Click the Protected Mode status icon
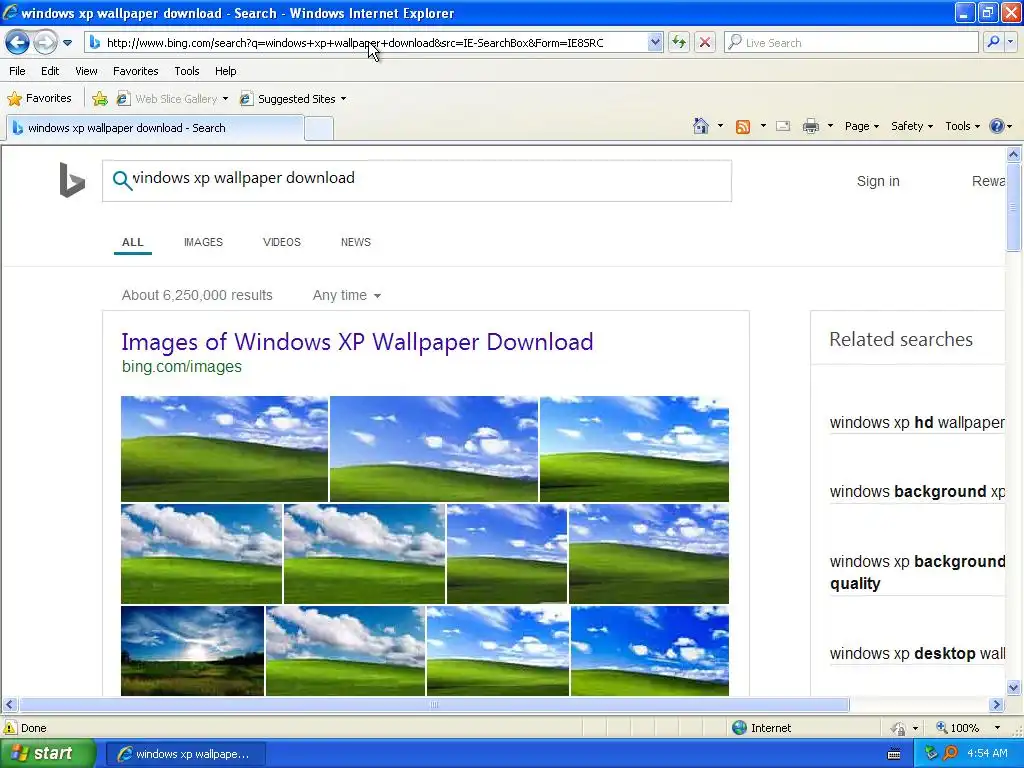Image resolution: width=1024 pixels, height=768 pixels. click(899, 728)
